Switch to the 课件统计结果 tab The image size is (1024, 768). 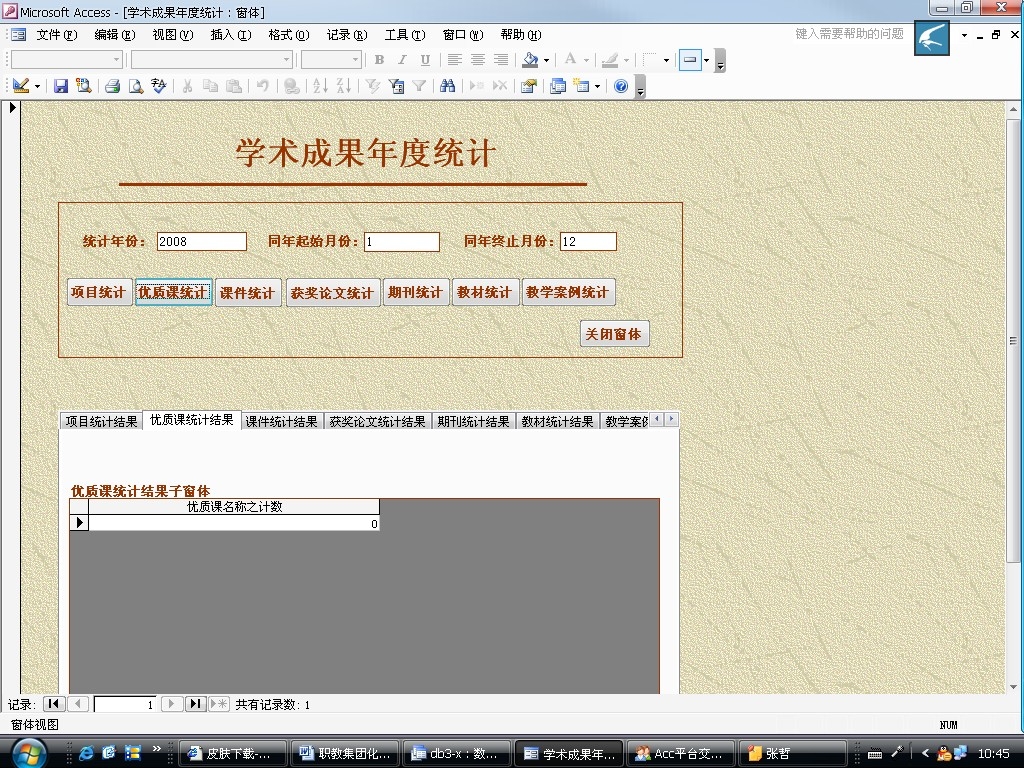[281, 422]
